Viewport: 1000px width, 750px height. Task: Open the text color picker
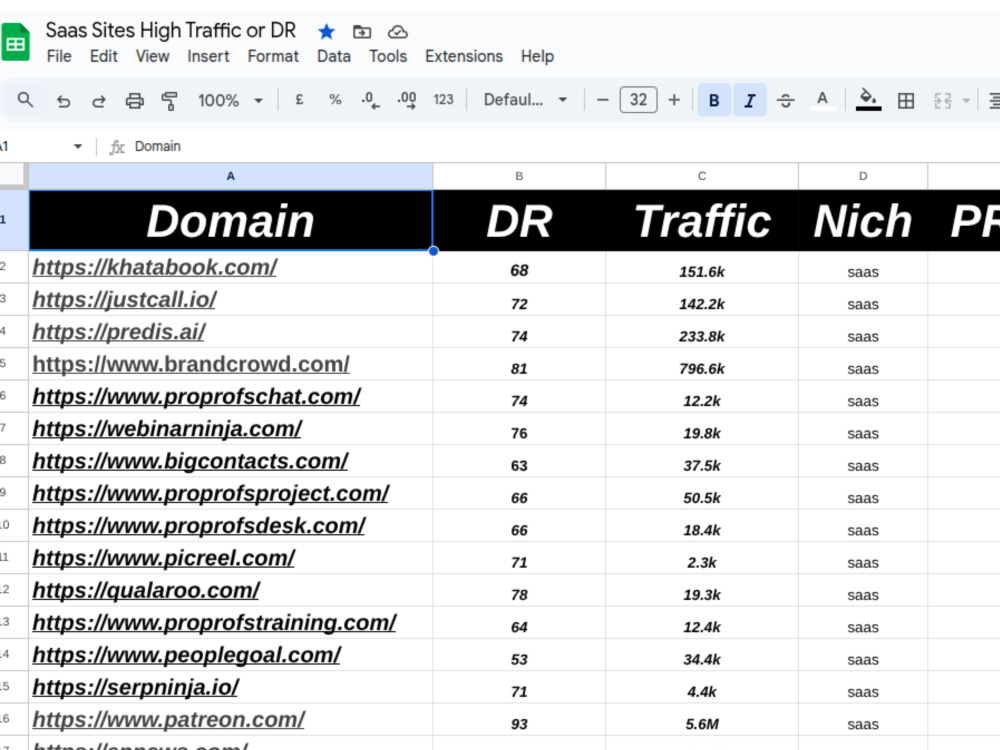822,100
